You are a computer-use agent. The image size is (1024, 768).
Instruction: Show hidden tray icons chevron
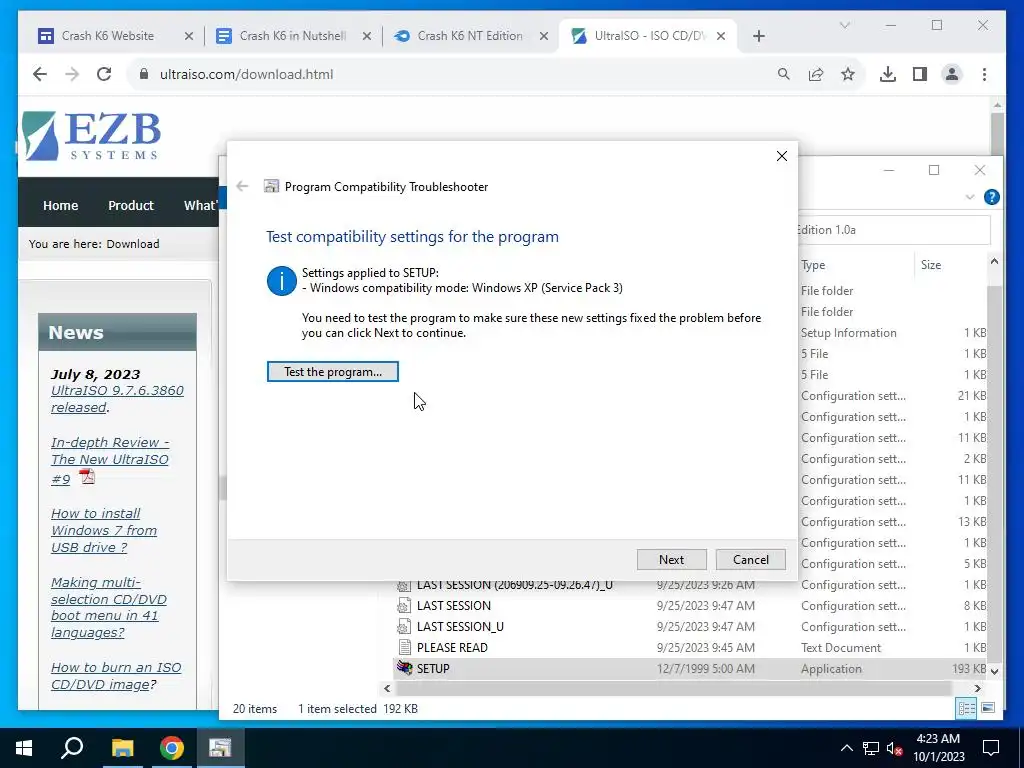[x=846, y=748]
